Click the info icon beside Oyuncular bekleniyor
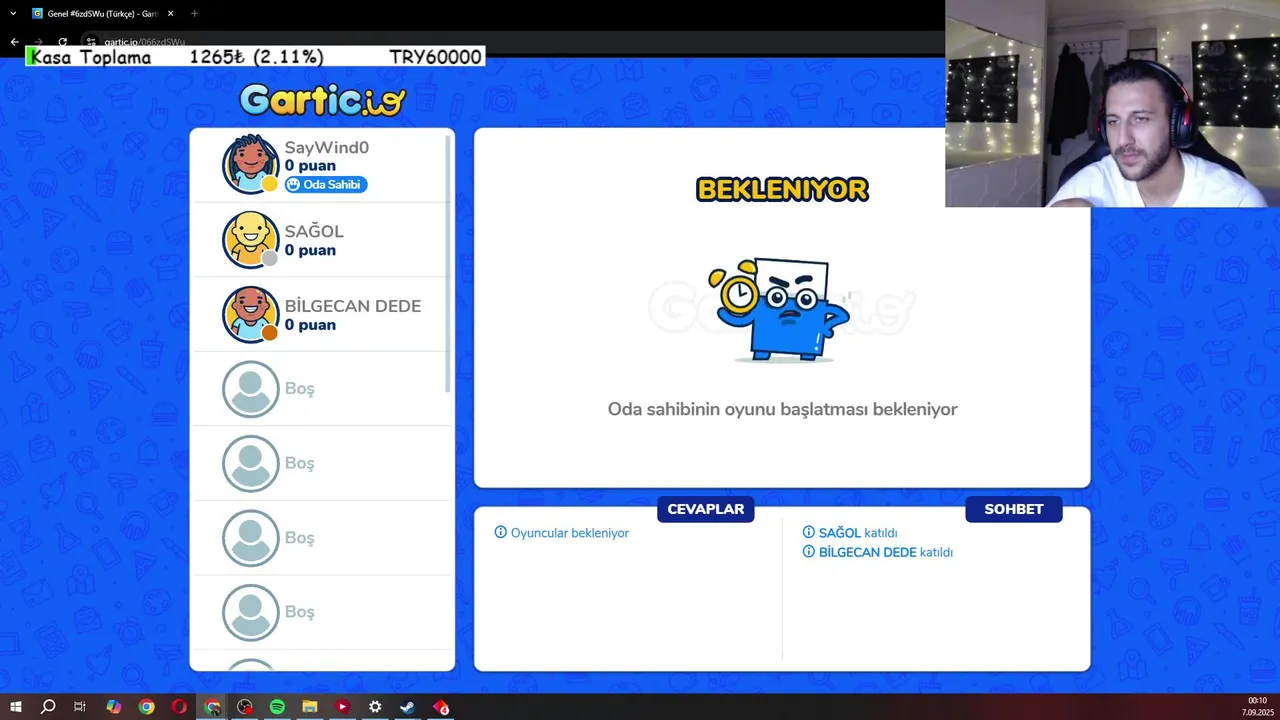1280x720 pixels. 501,532
